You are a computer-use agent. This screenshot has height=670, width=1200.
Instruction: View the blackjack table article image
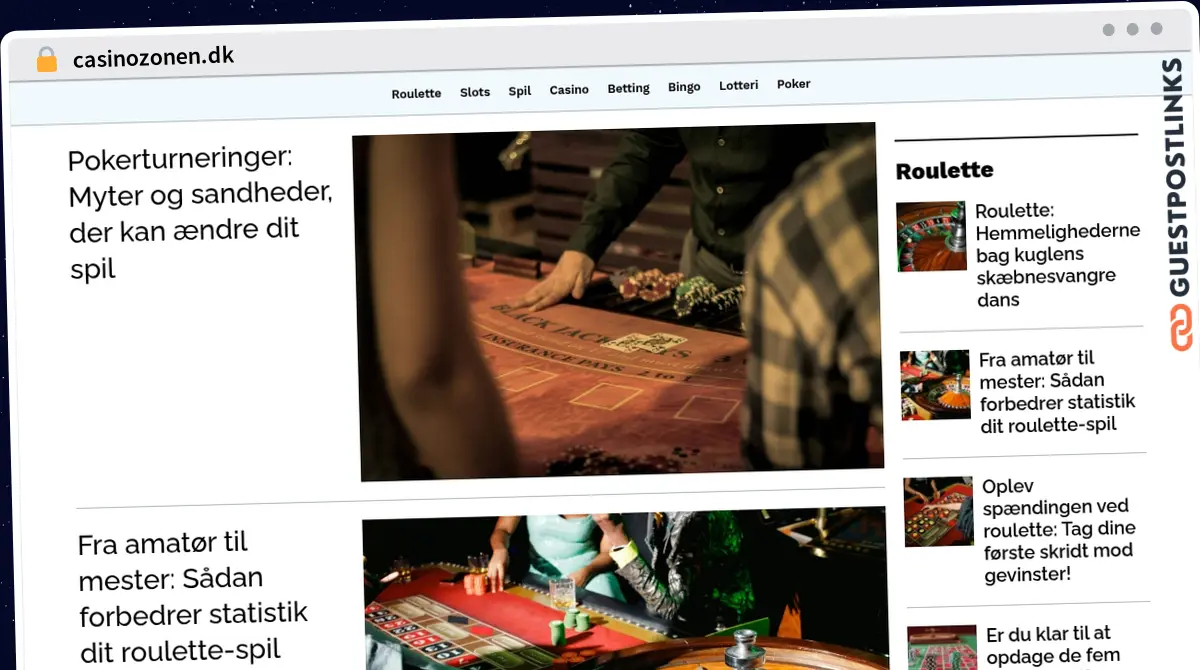tap(616, 300)
